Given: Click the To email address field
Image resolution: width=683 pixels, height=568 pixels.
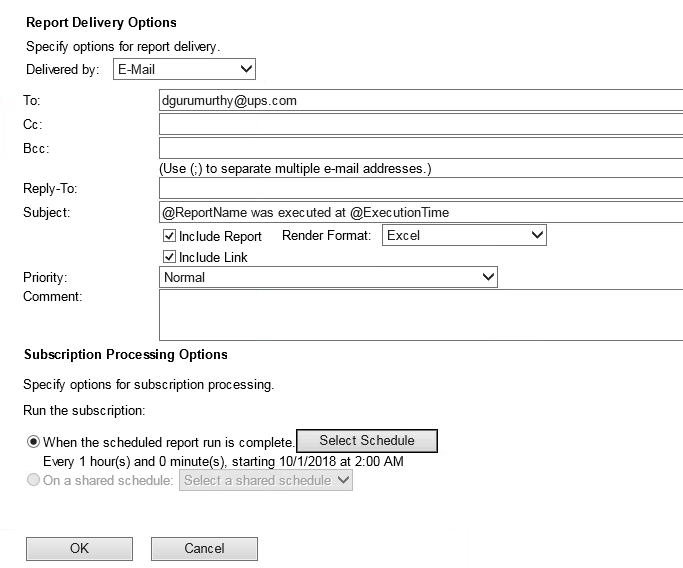Looking at the screenshot, I should coord(420,100).
